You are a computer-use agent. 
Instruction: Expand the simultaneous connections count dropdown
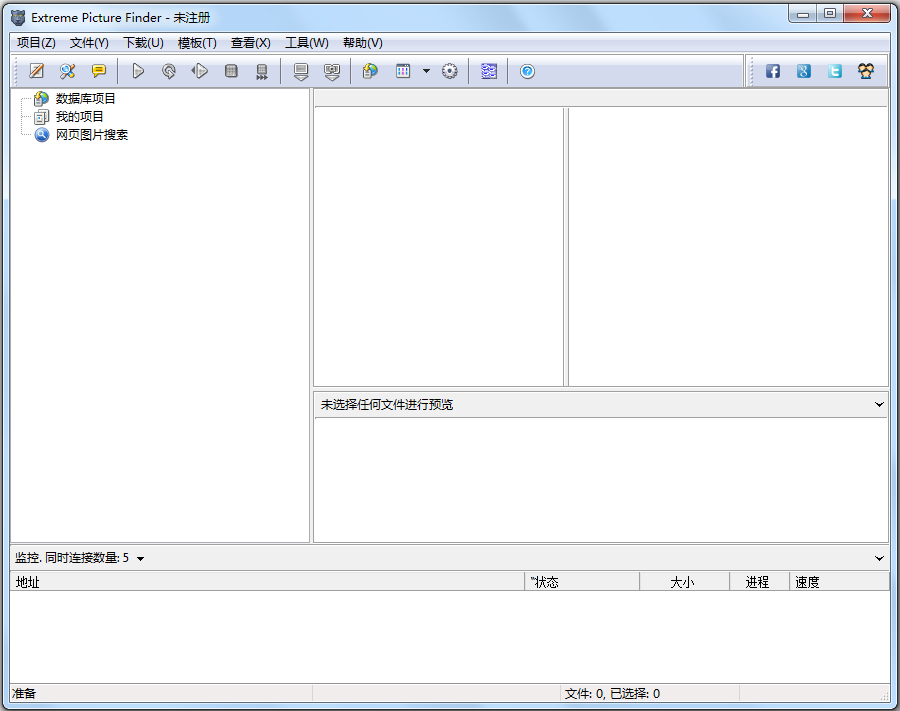click(x=140, y=558)
